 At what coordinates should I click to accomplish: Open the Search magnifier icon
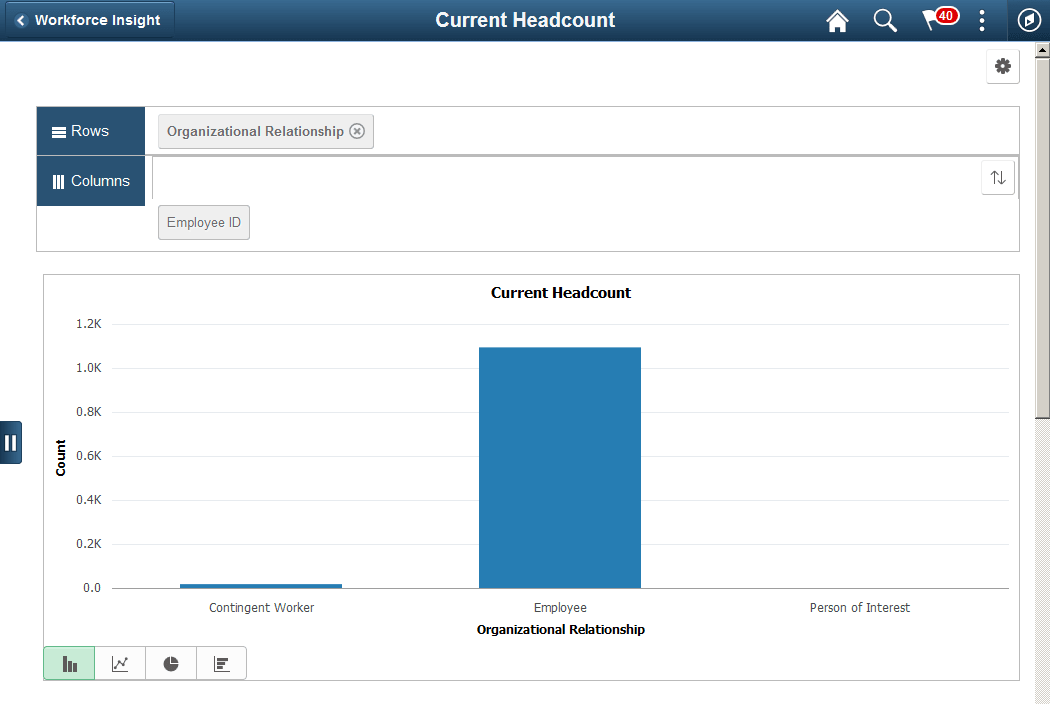[885, 20]
